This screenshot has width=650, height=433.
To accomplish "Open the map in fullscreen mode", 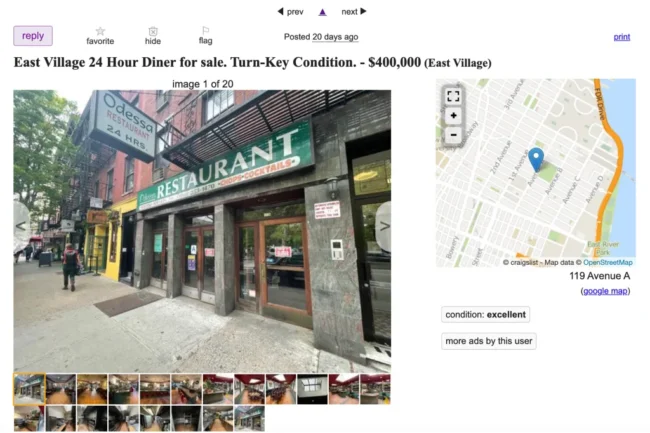I will [453, 97].
